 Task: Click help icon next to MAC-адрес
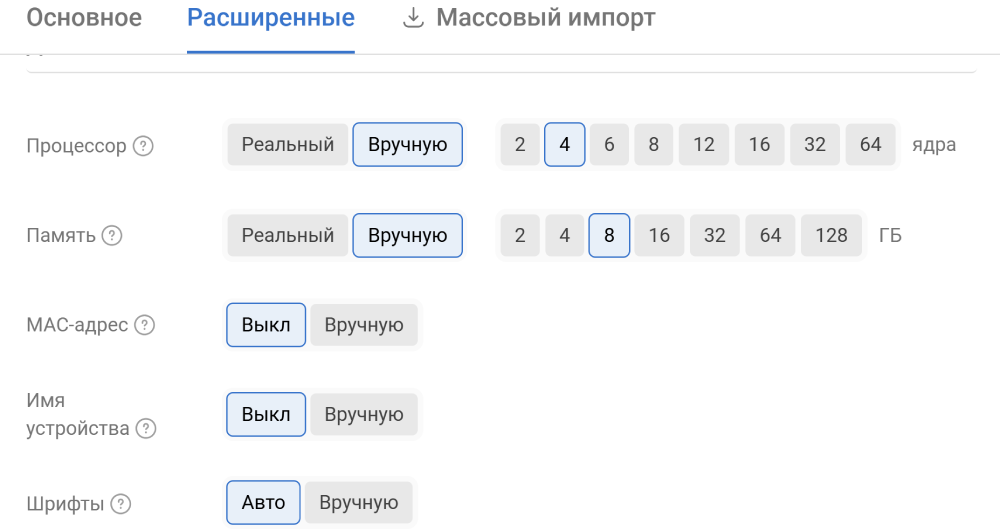(145, 325)
